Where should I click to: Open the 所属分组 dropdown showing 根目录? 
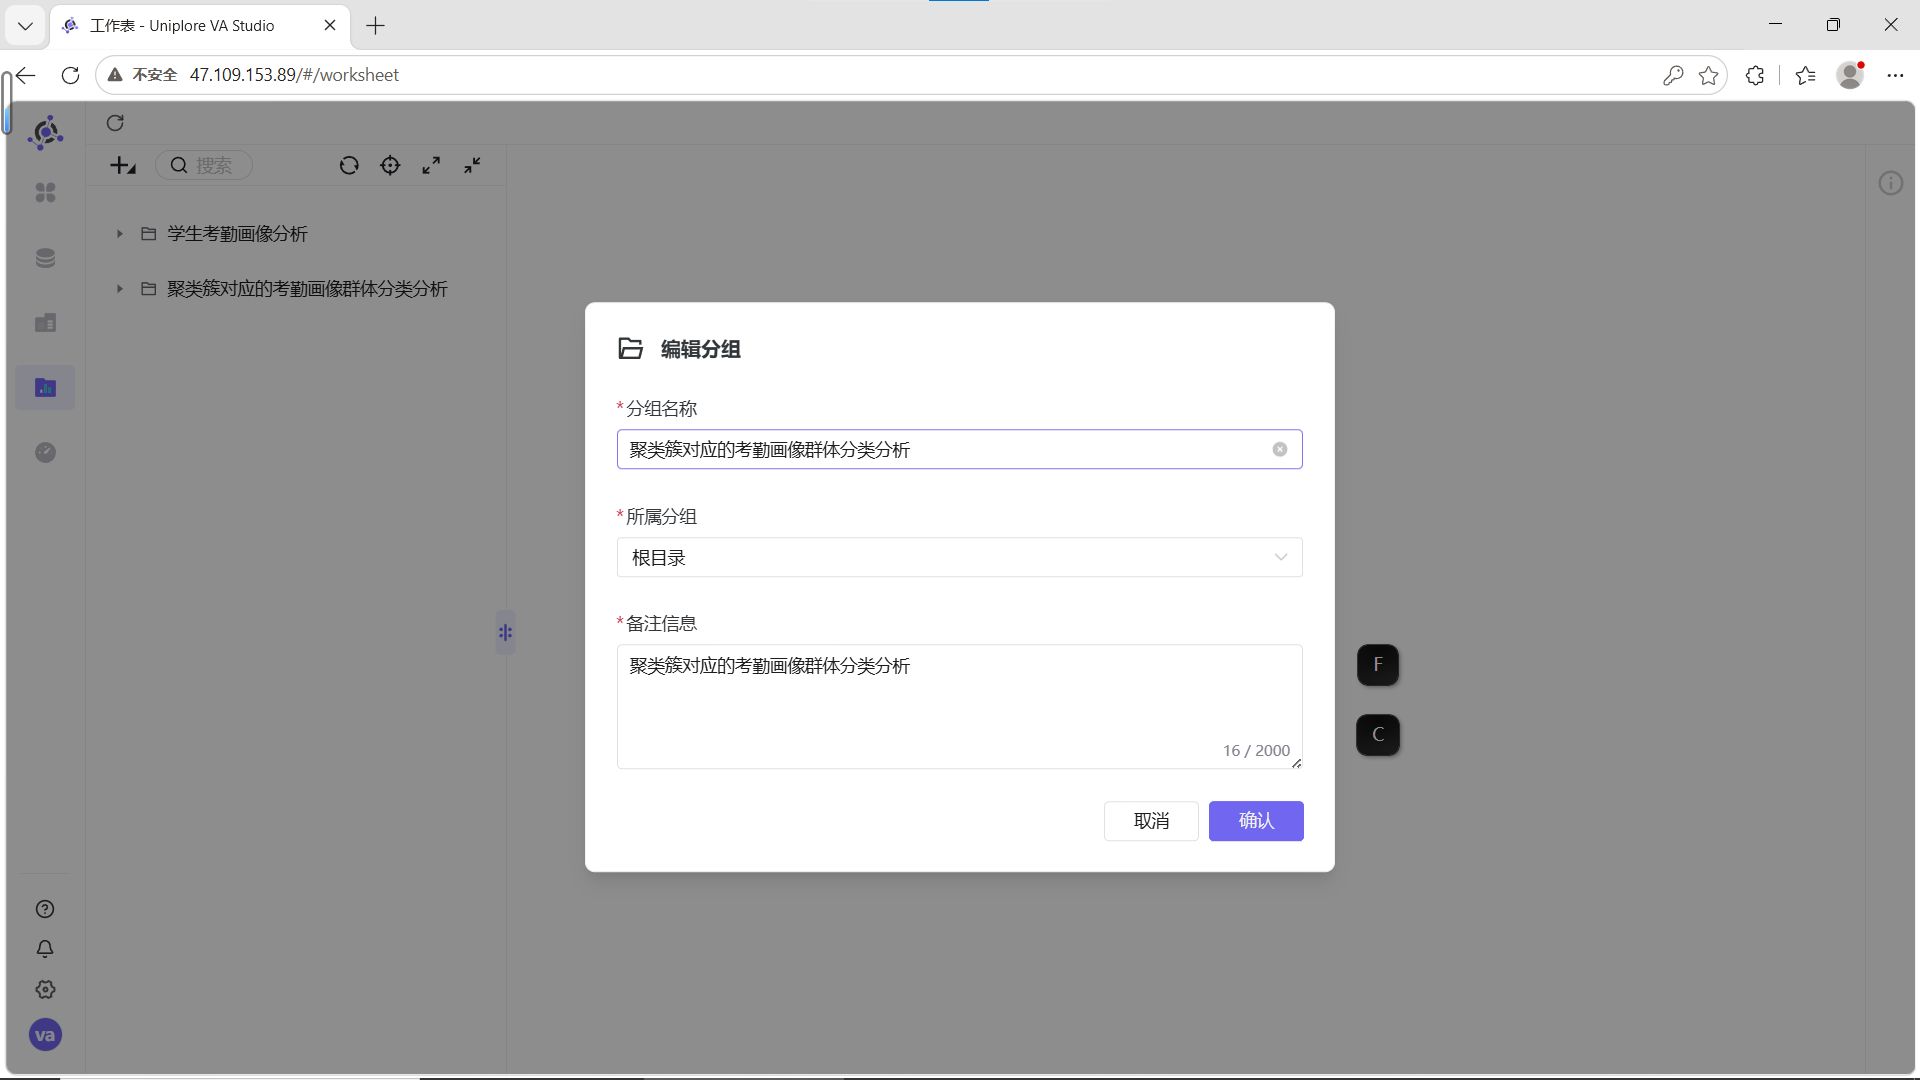point(959,558)
